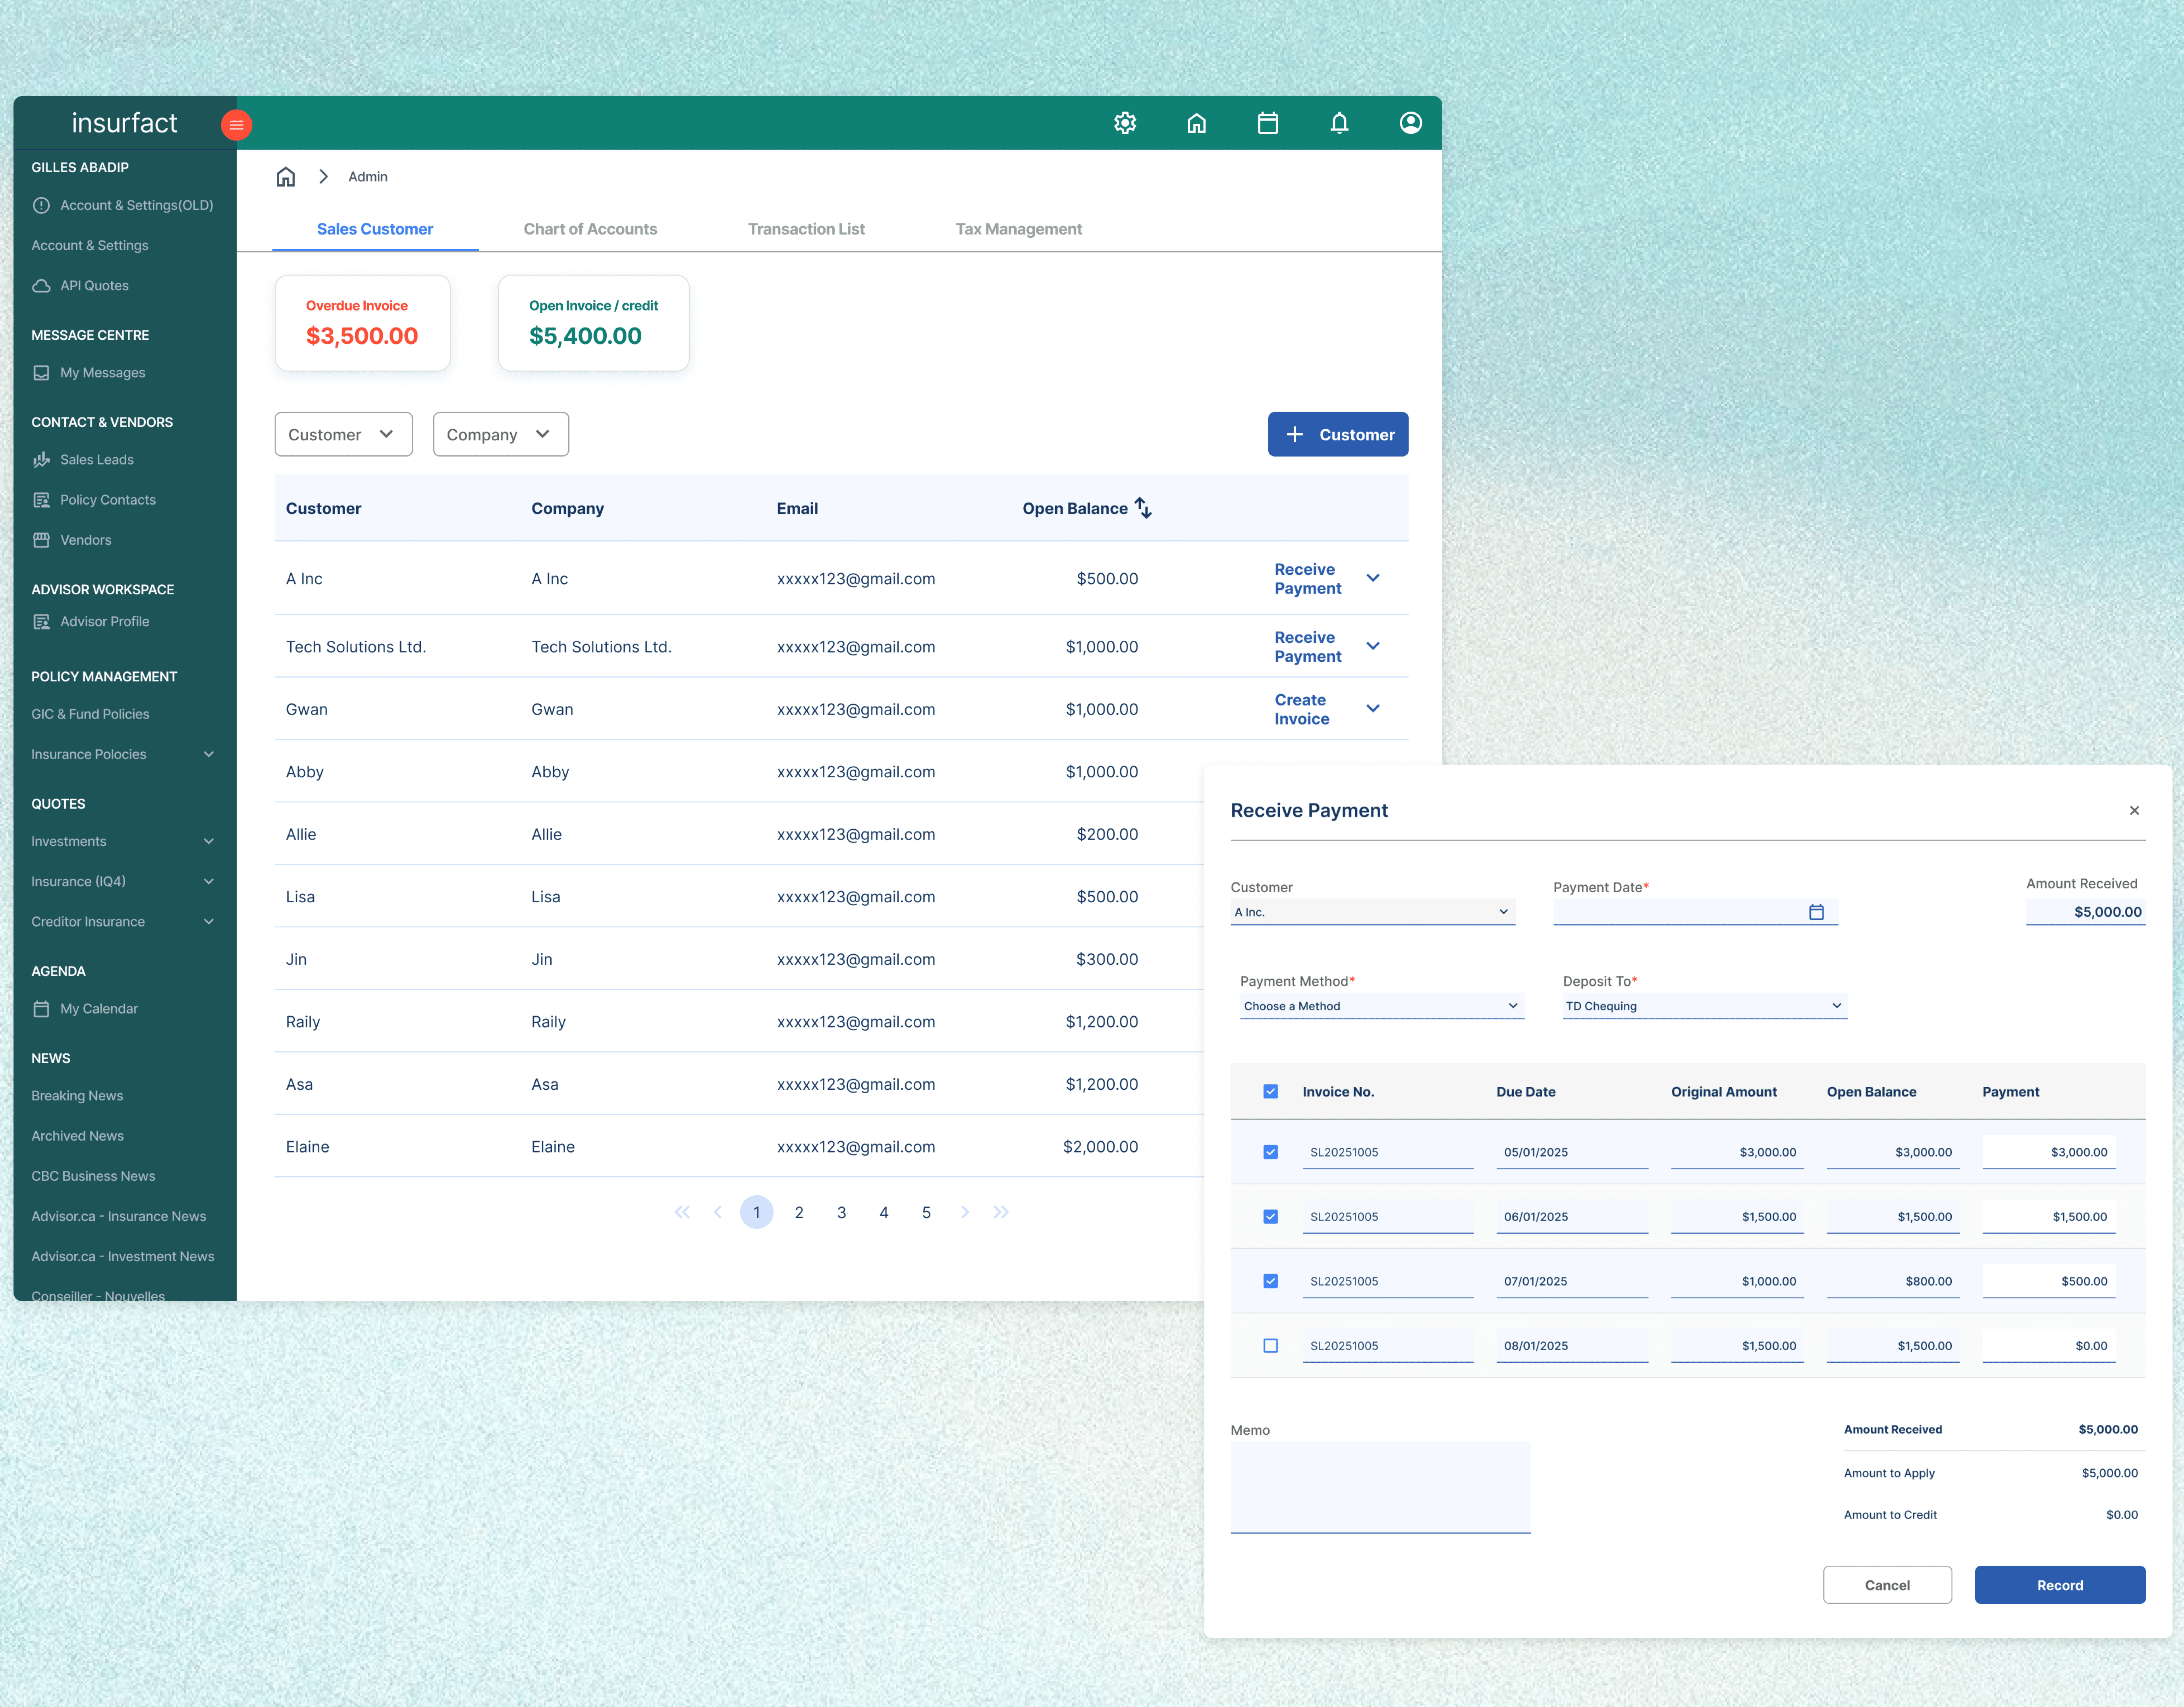
Task: Expand the Company filter dropdown
Action: tap(500, 434)
